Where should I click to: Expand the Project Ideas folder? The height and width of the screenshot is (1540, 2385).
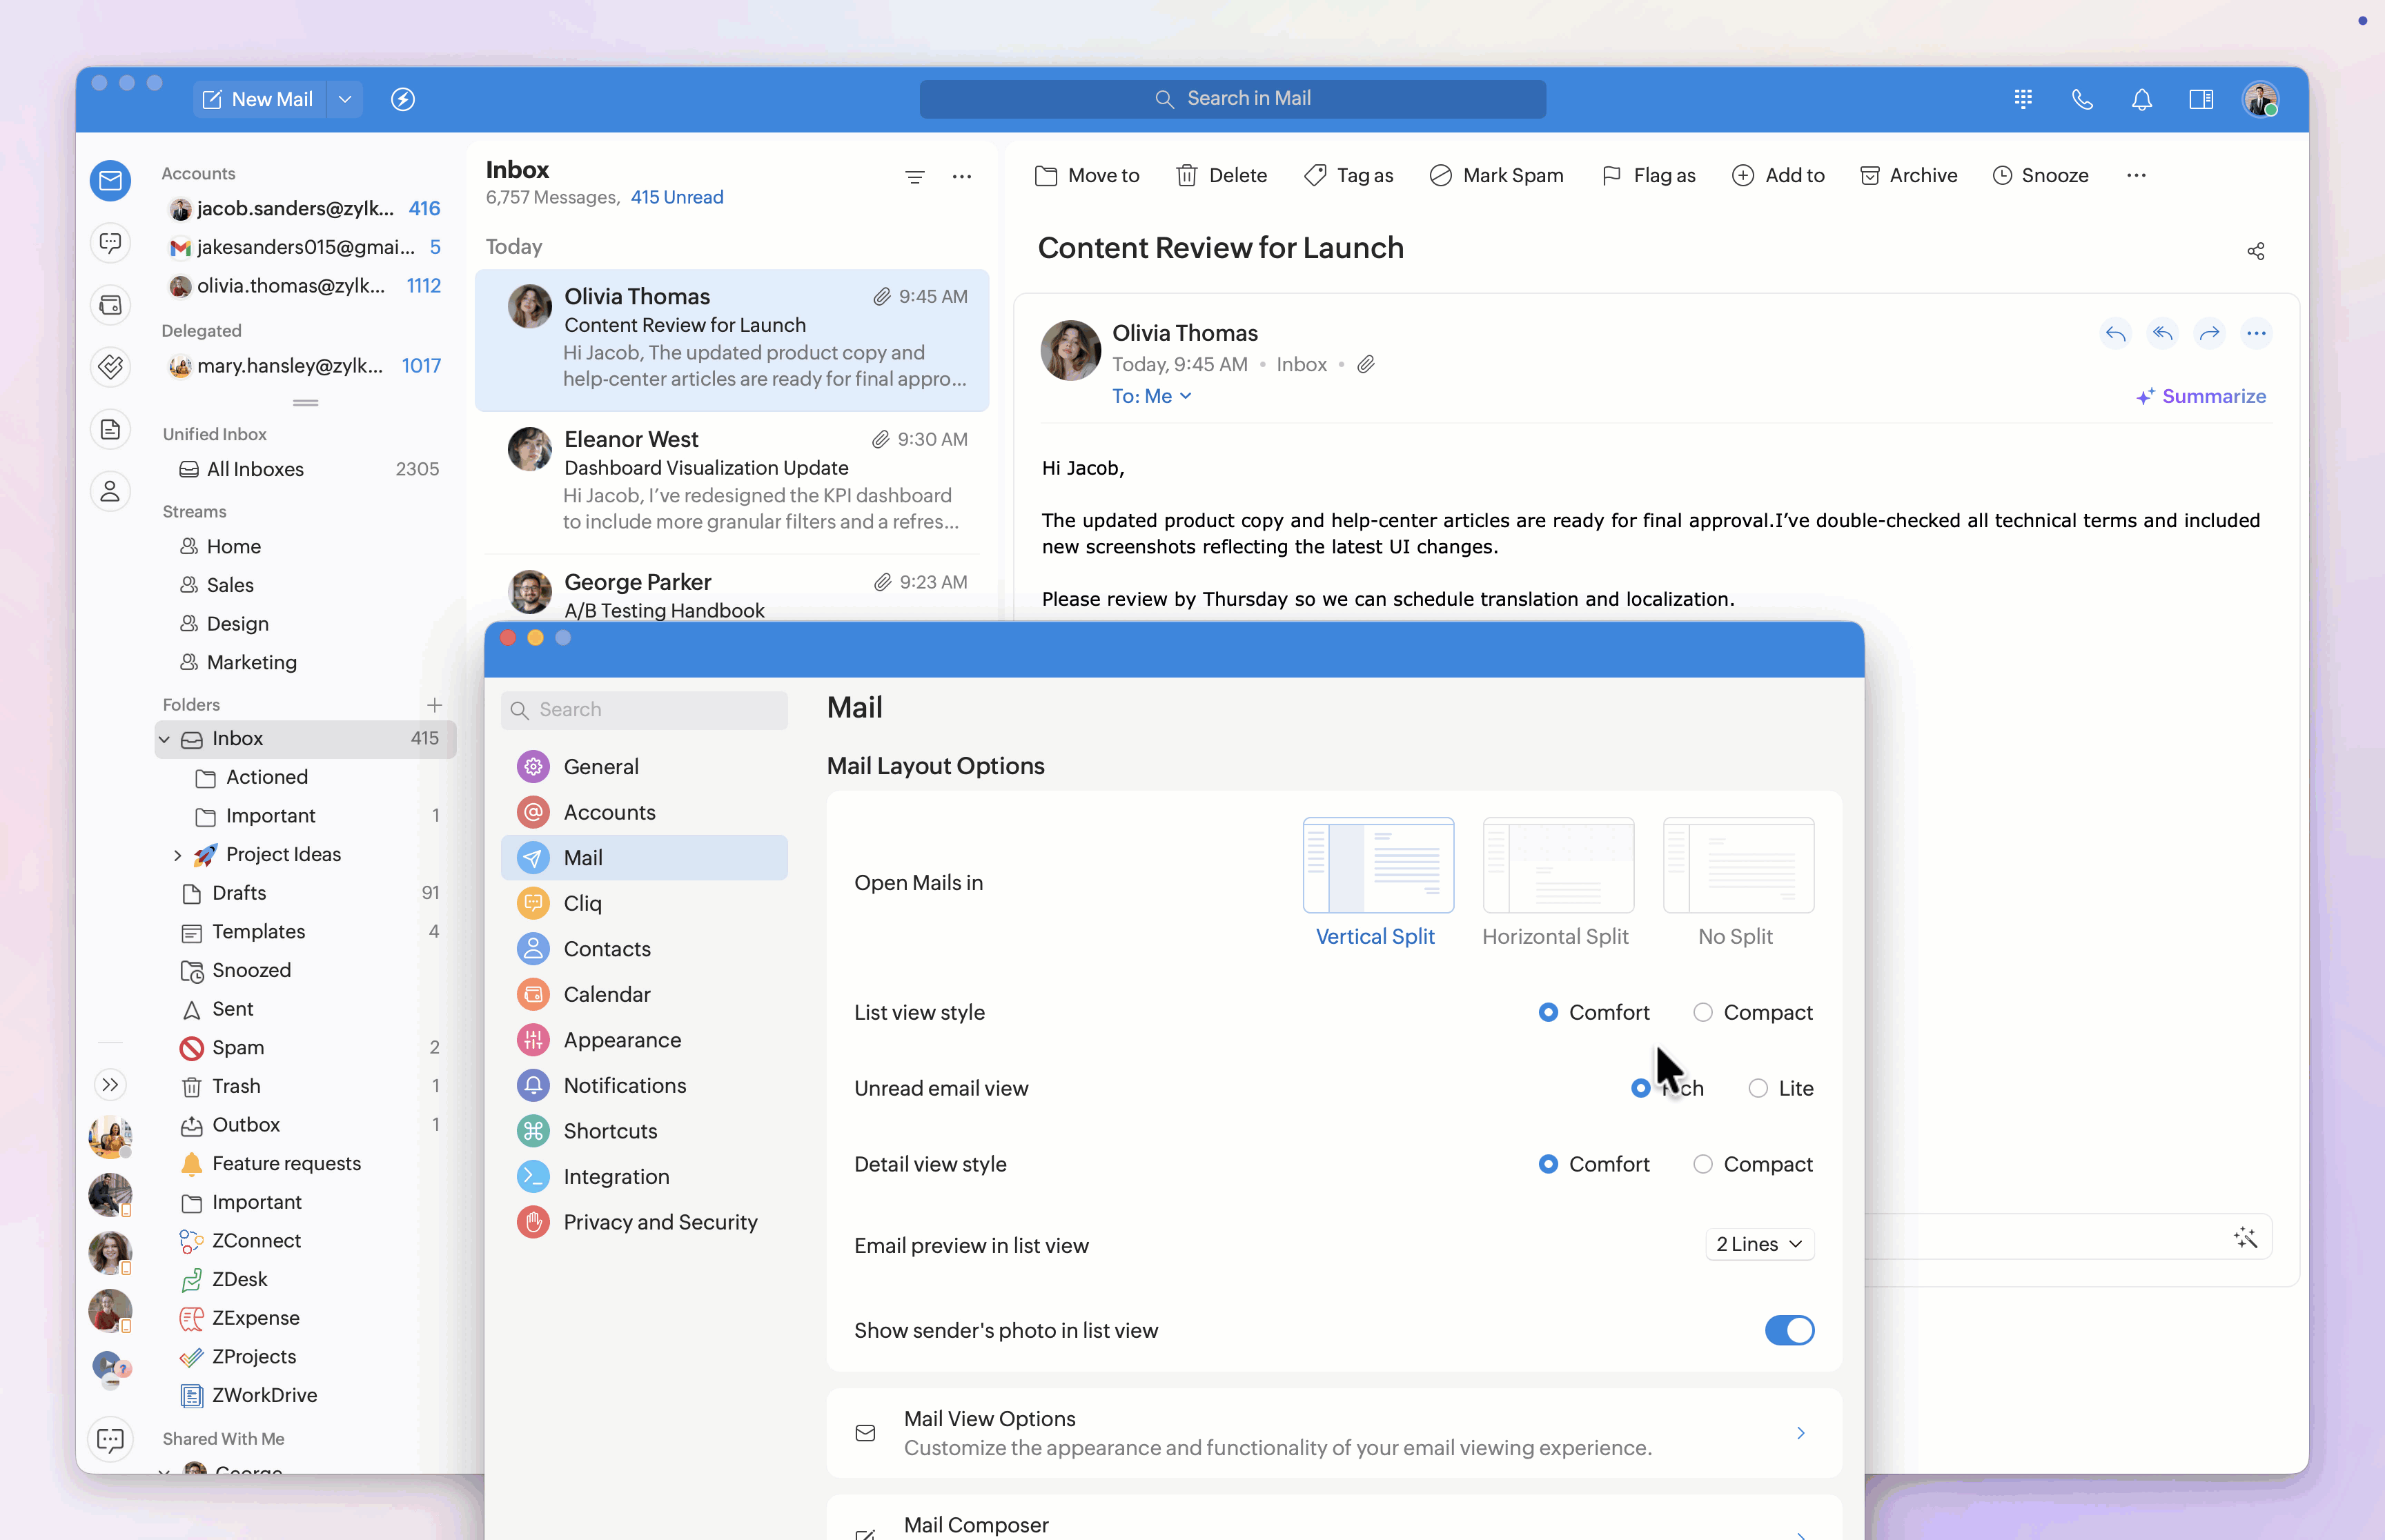coord(178,855)
